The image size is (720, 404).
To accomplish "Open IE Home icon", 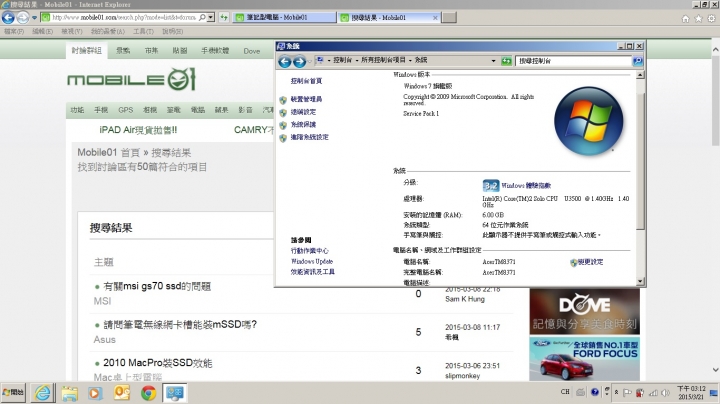I will coord(685,18).
